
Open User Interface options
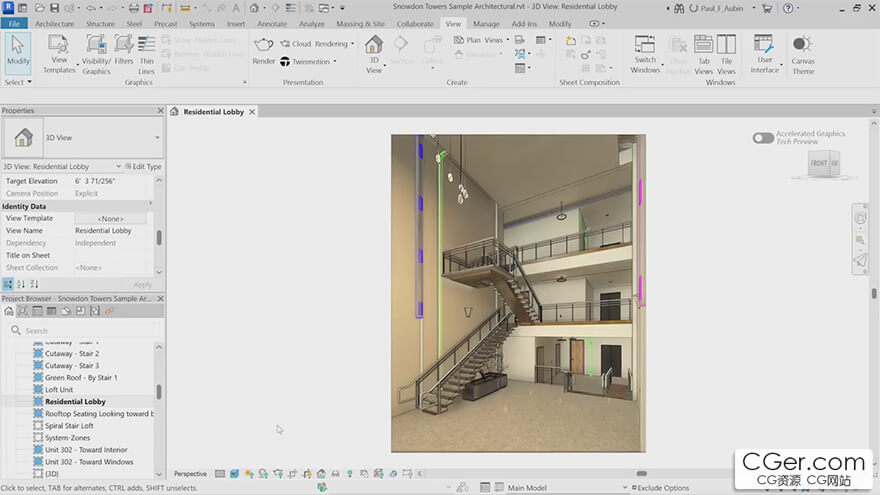(x=764, y=54)
